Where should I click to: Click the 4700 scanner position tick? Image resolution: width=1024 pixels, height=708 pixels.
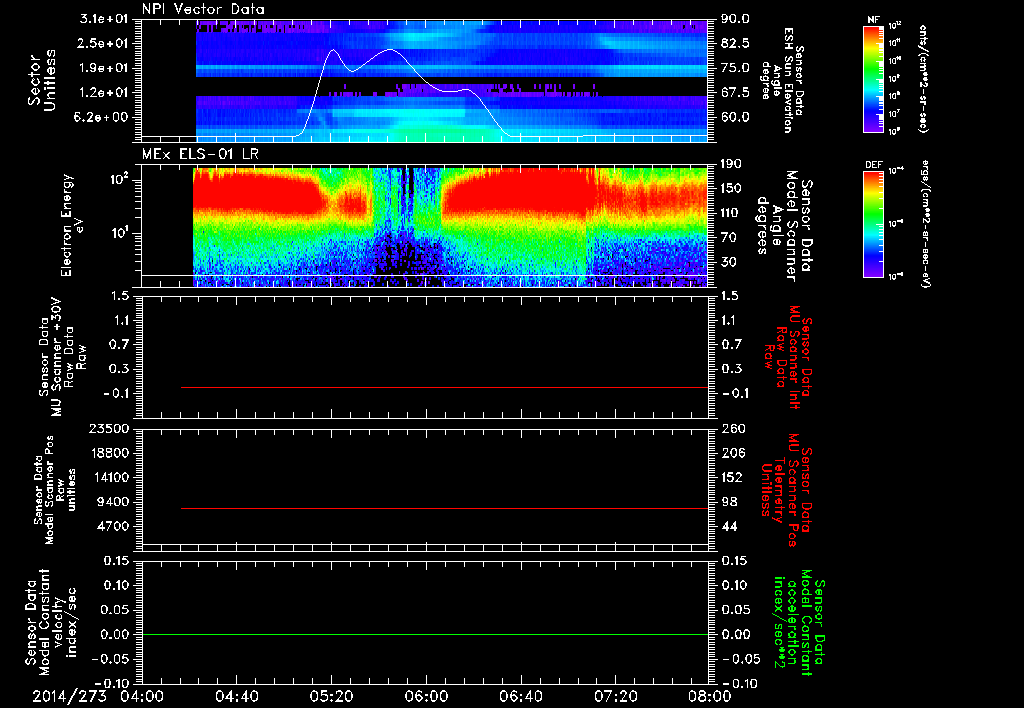tap(112, 526)
